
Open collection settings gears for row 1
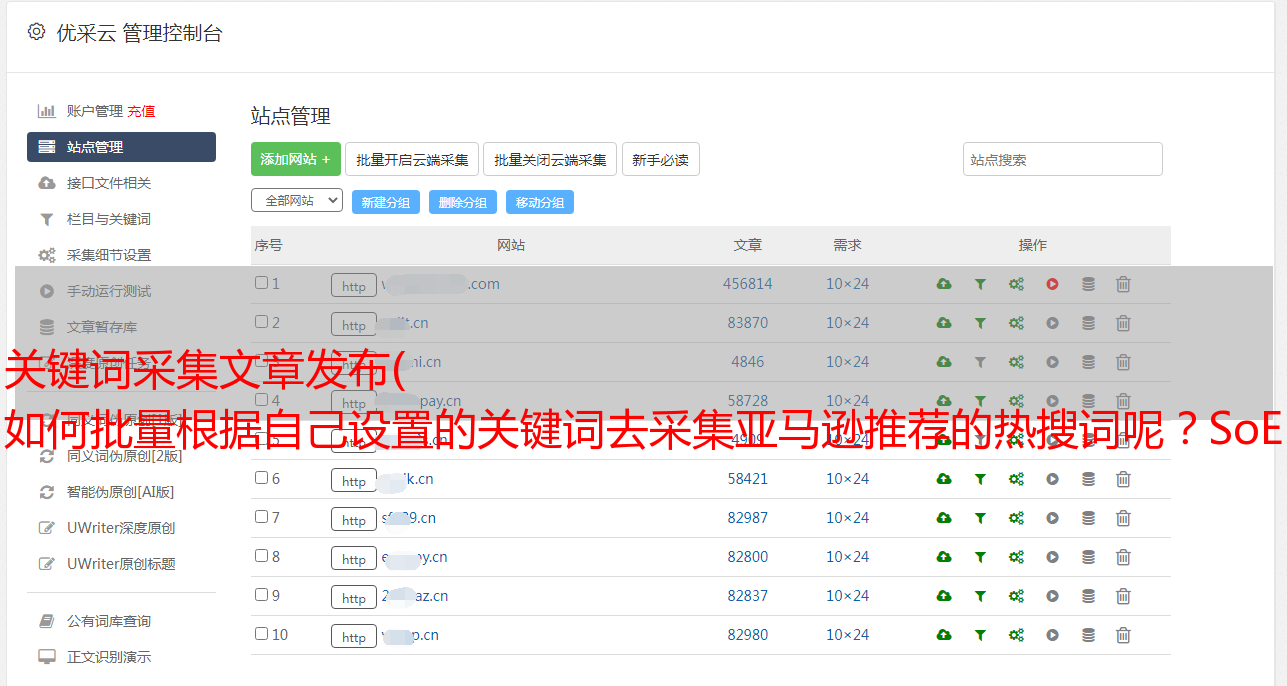(1016, 284)
